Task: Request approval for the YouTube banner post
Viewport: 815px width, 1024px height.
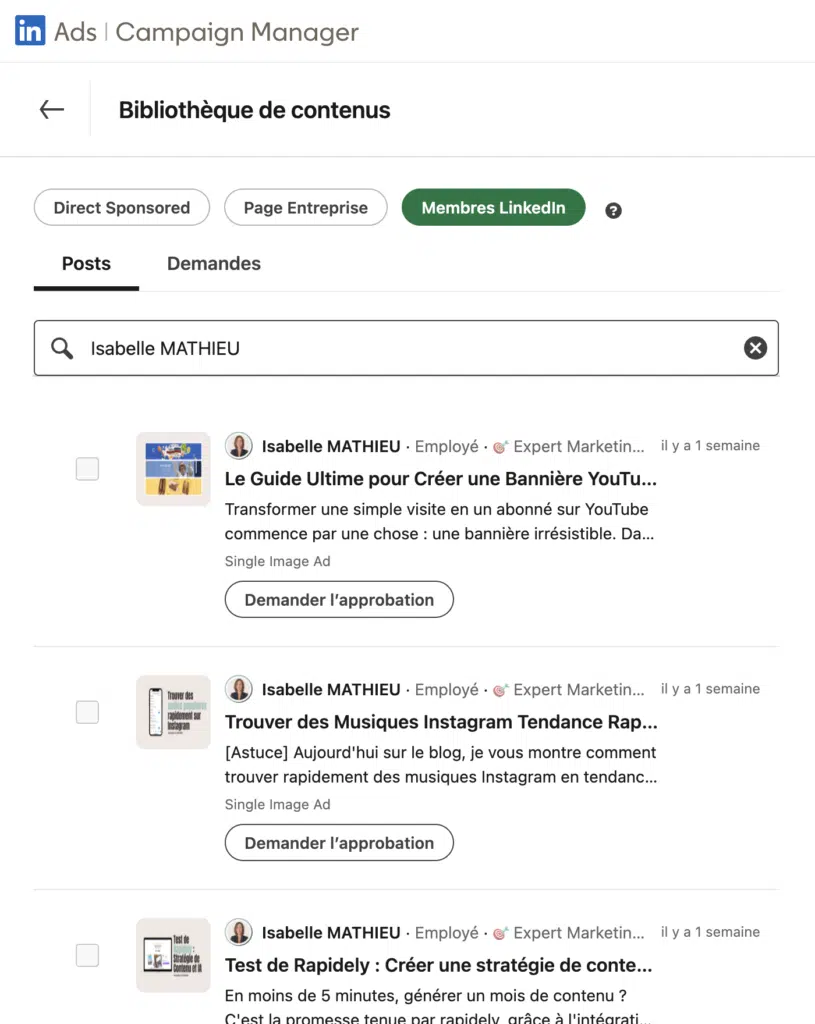Action: (339, 600)
